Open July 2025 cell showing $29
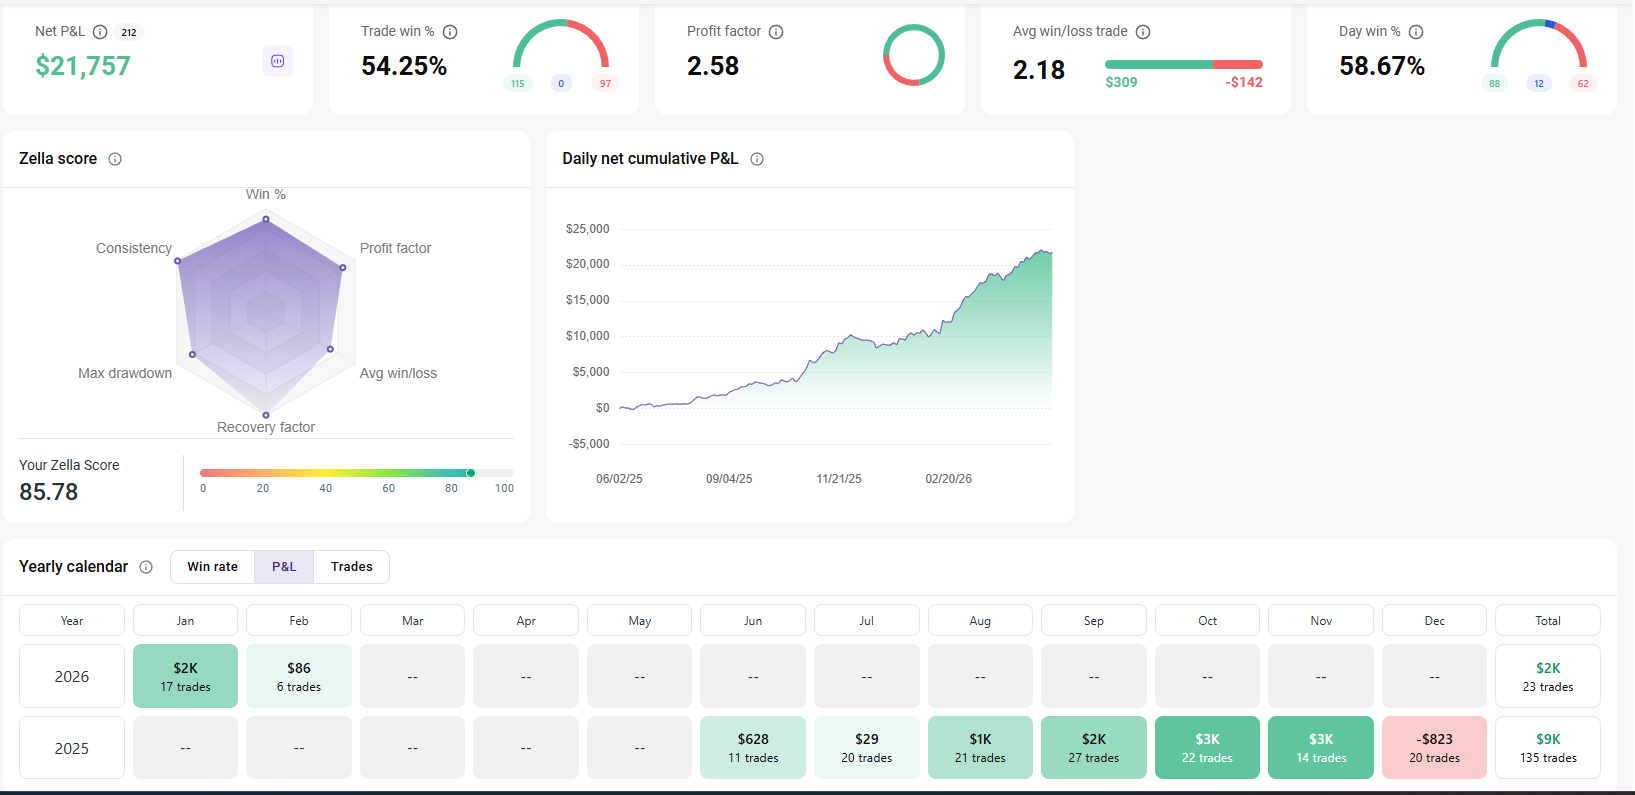This screenshot has width=1635, height=795. pos(867,748)
